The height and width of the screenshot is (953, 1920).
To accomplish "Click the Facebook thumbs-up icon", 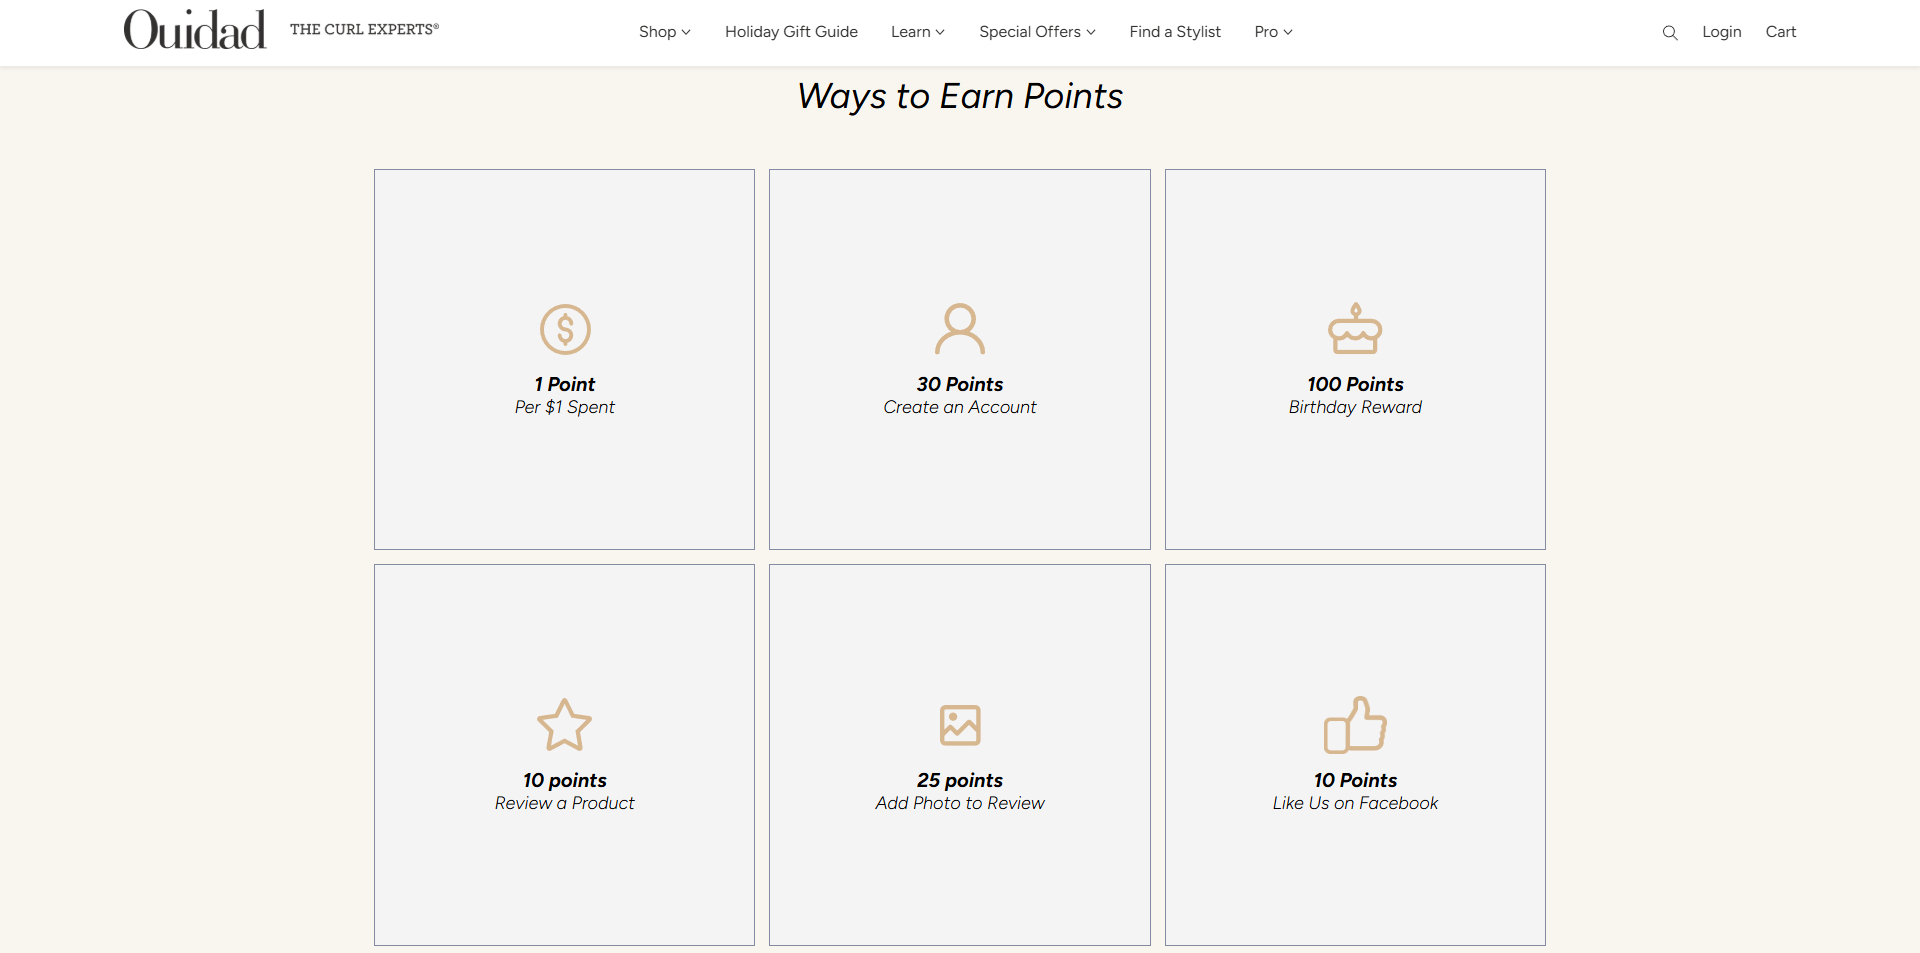I will 1355,725.
